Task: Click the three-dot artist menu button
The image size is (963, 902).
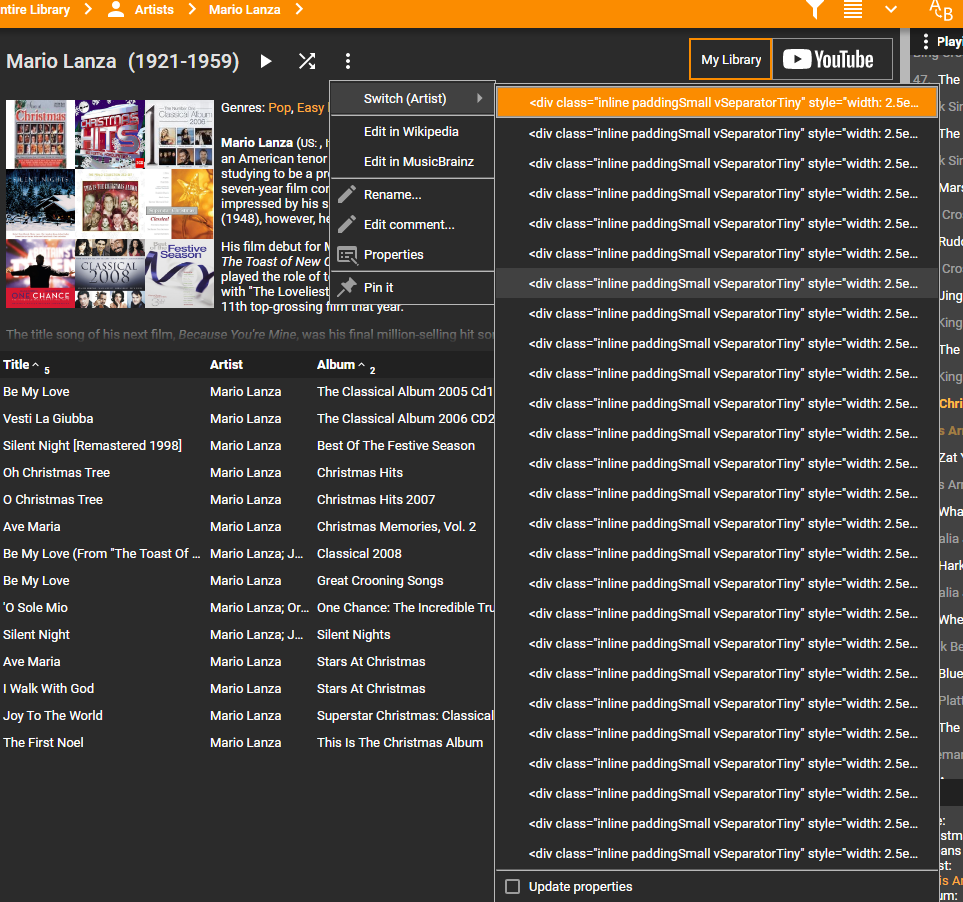Action: (347, 61)
